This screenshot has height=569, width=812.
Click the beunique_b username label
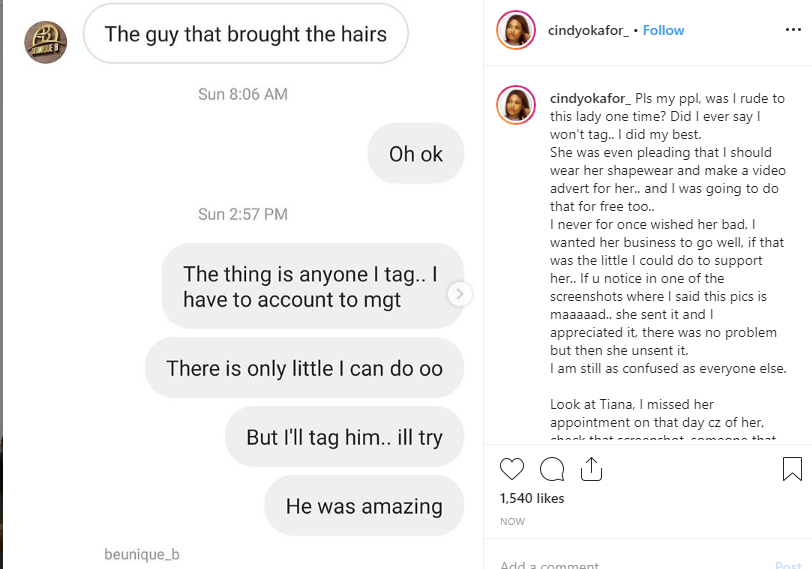[x=142, y=554]
